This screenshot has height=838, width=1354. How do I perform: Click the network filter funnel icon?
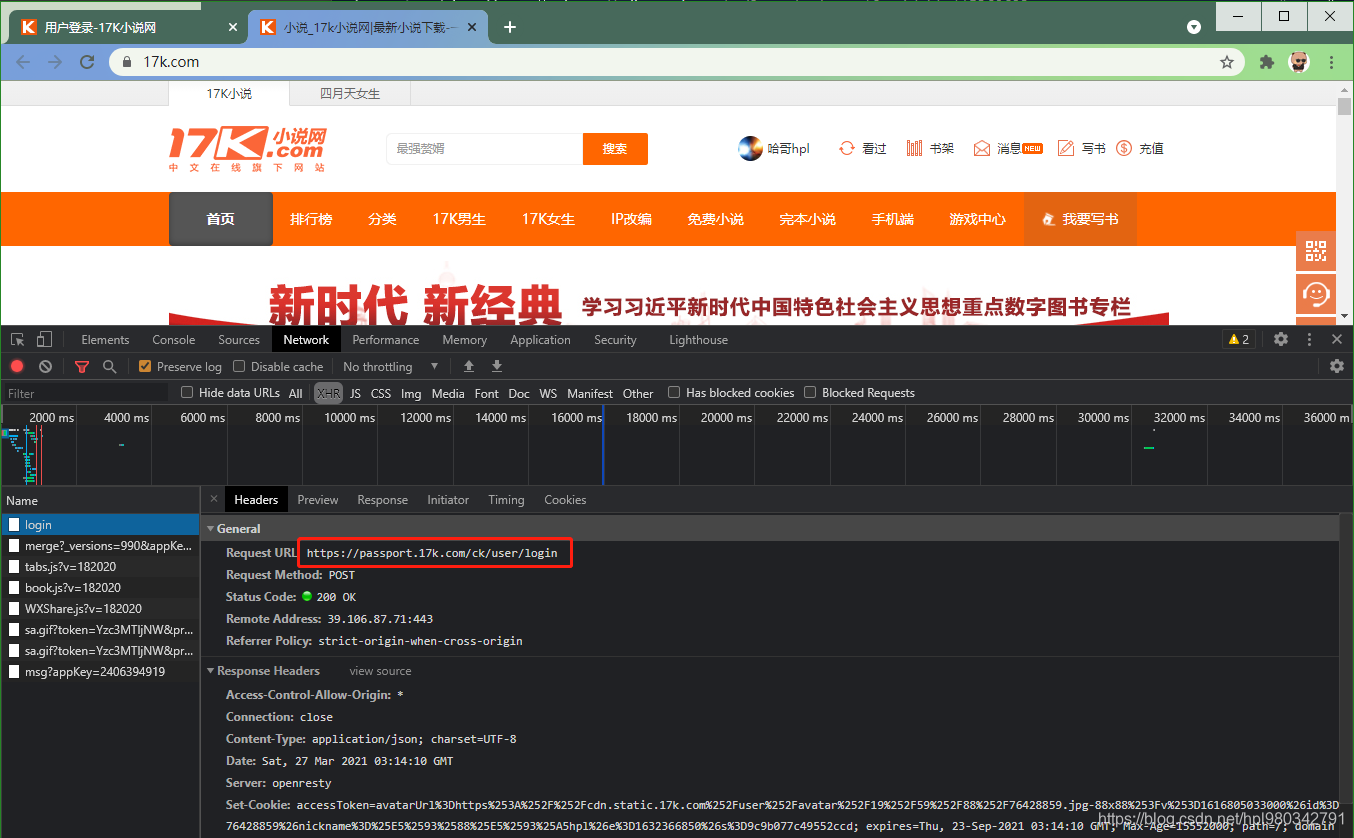tap(82, 367)
